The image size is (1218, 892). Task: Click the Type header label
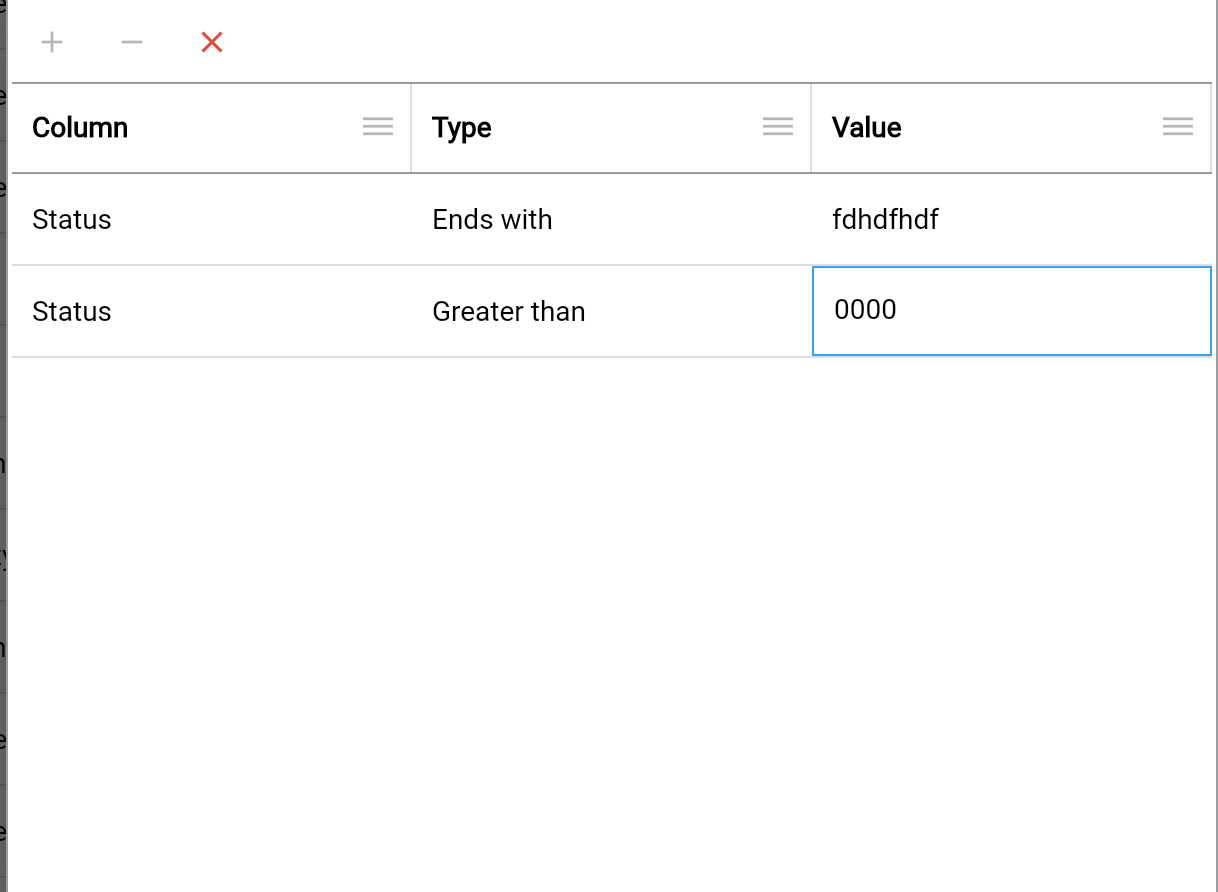[x=461, y=127]
